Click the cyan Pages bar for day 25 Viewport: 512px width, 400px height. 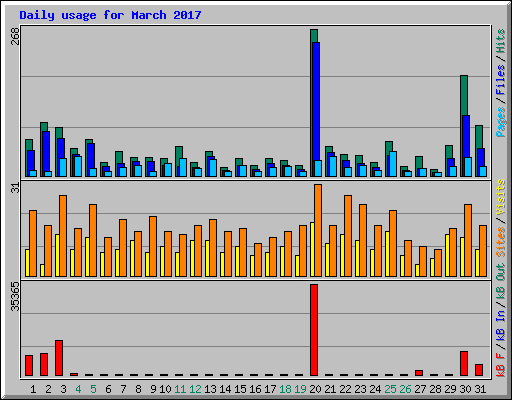tap(393, 164)
